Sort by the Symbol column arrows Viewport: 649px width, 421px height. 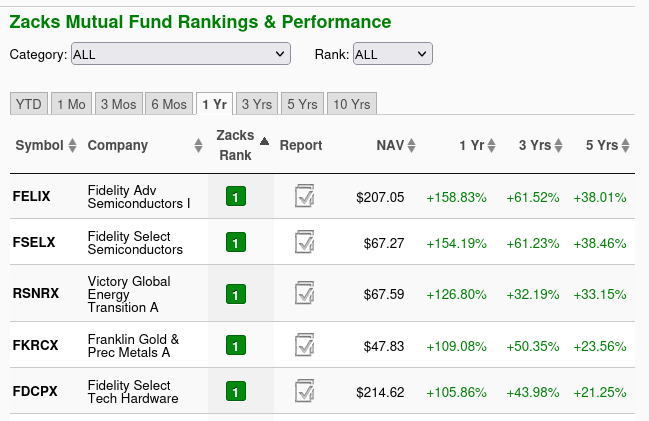[x=72, y=145]
